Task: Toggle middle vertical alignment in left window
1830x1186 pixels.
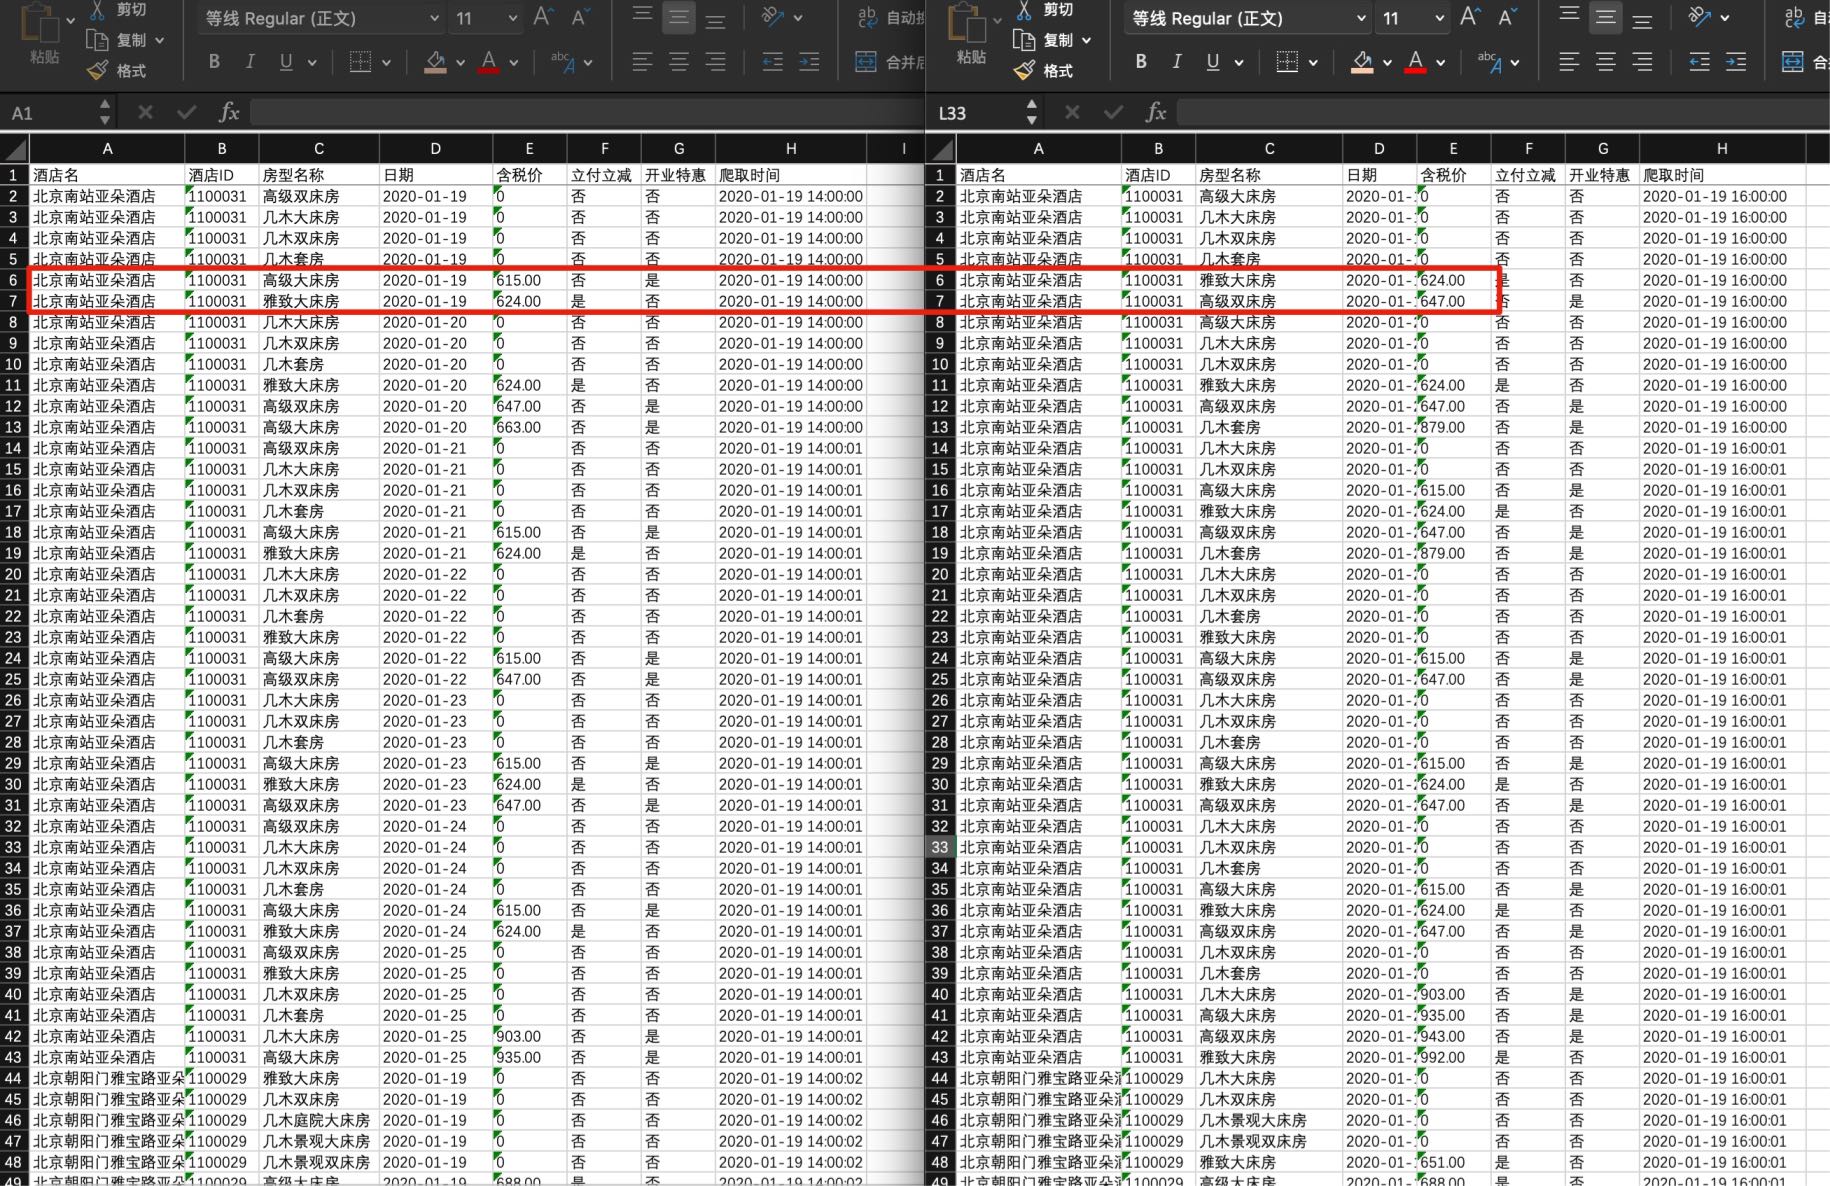Action: pos(679,17)
